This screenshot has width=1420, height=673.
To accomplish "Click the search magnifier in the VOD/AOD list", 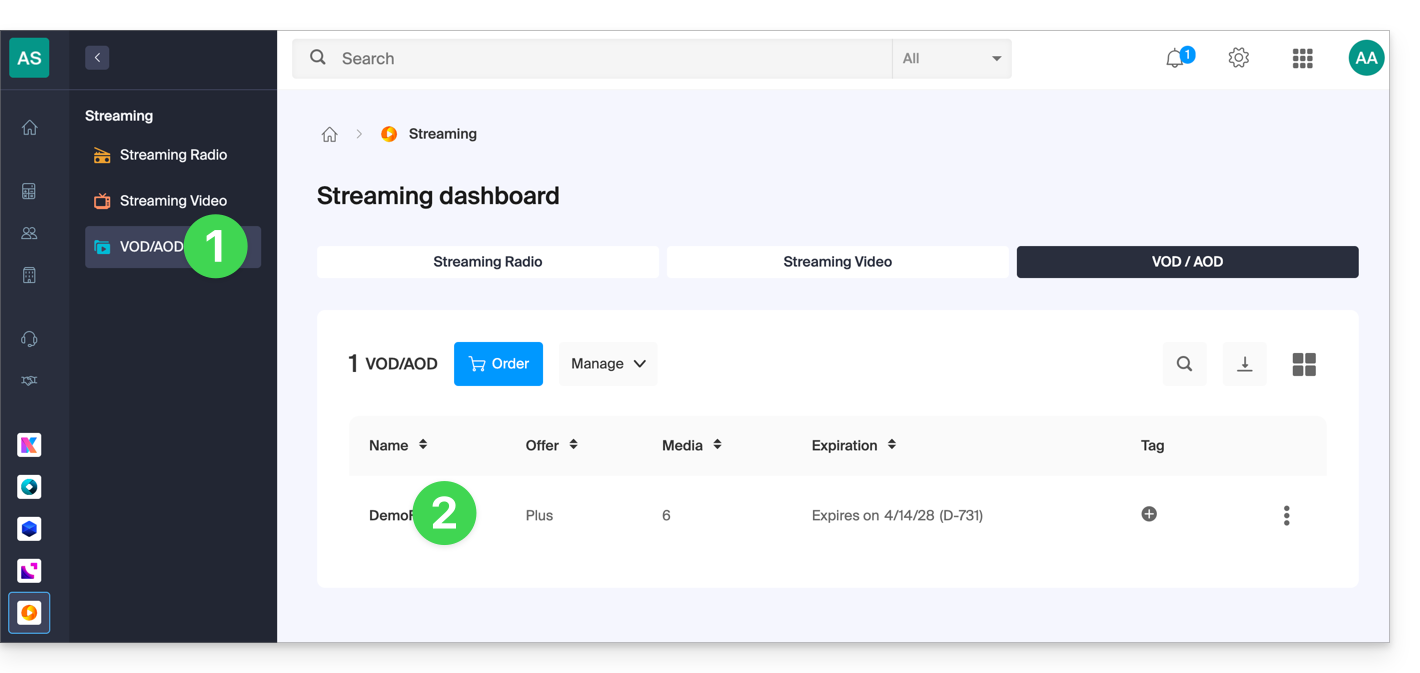I will 1184,364.
